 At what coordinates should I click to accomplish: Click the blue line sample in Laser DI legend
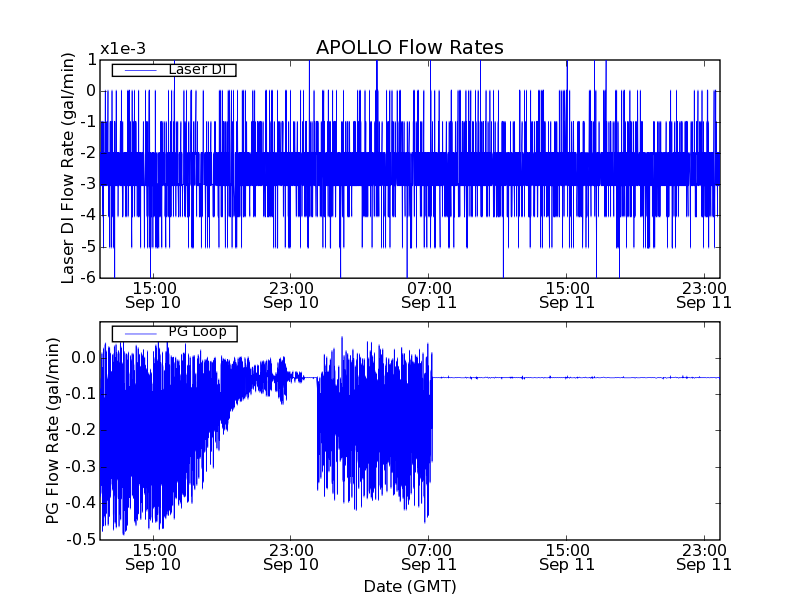click(141, 70)
